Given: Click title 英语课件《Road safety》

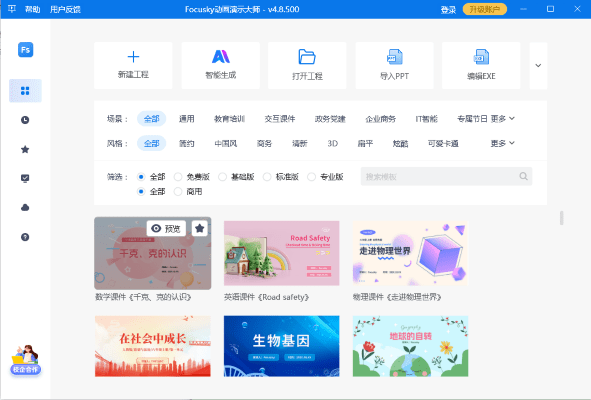Looking at the screenshot, I should (266, 297).
